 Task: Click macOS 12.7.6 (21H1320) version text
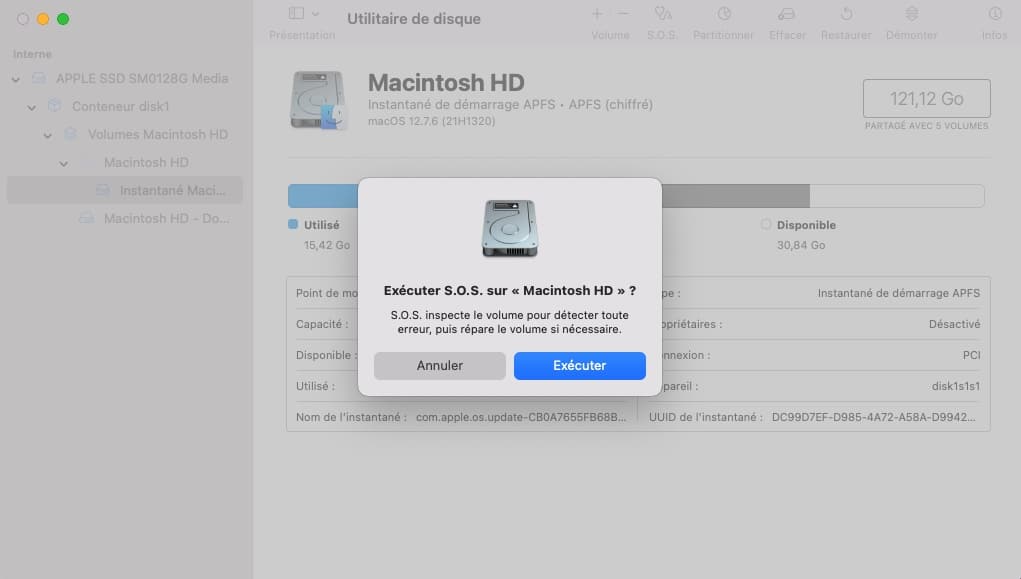point(432,121)
